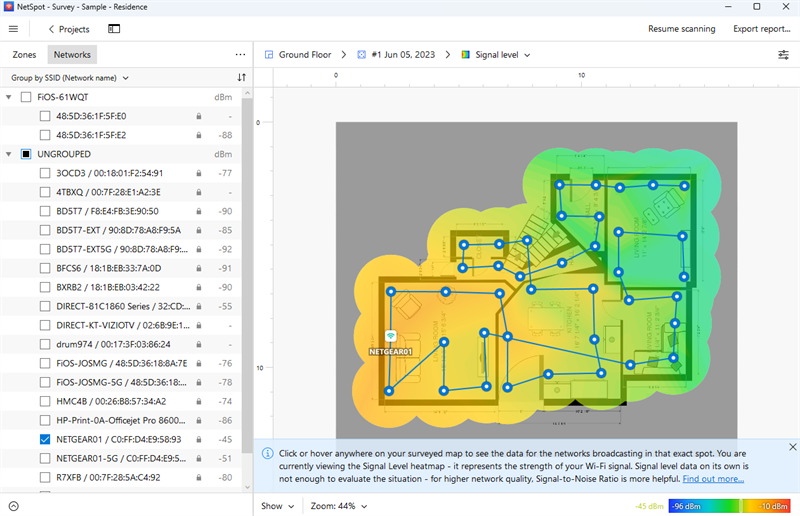Image resolution: width=800 pixels, height=516 pixels.
Task: Switch to the Zones tab
Action: click(24, 55)
